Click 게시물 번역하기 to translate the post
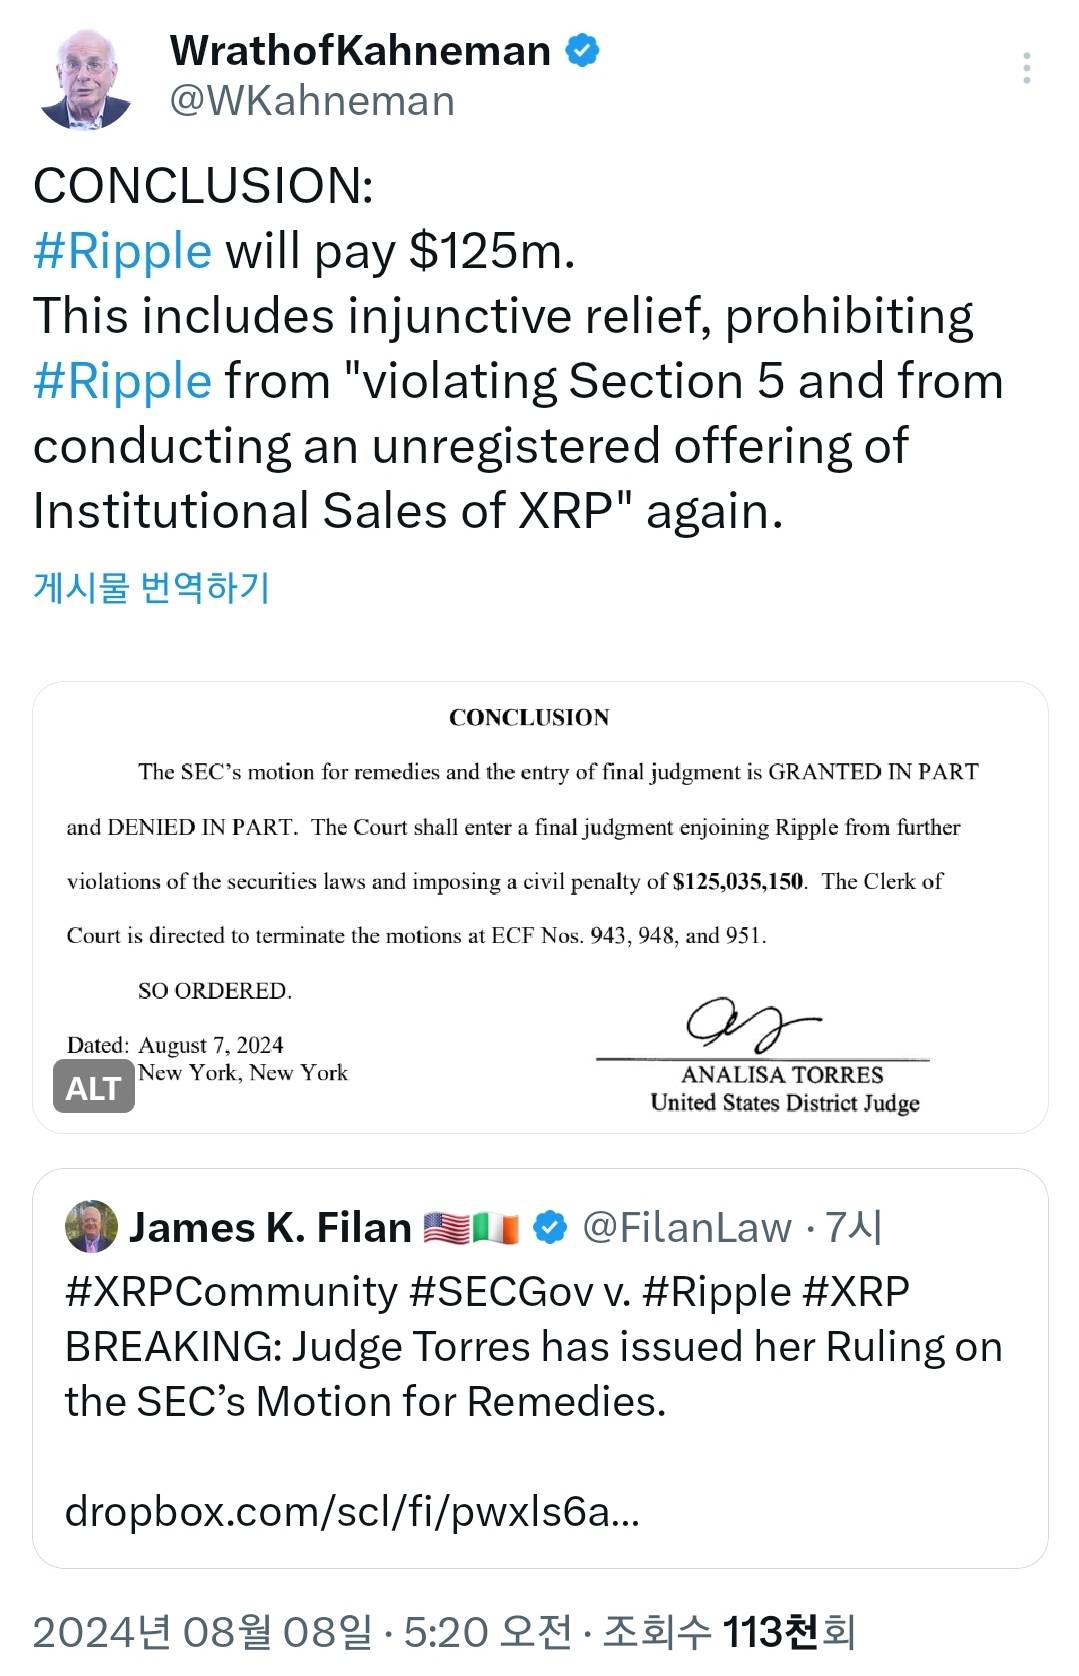The image size is (1079, 1676). 151,587
